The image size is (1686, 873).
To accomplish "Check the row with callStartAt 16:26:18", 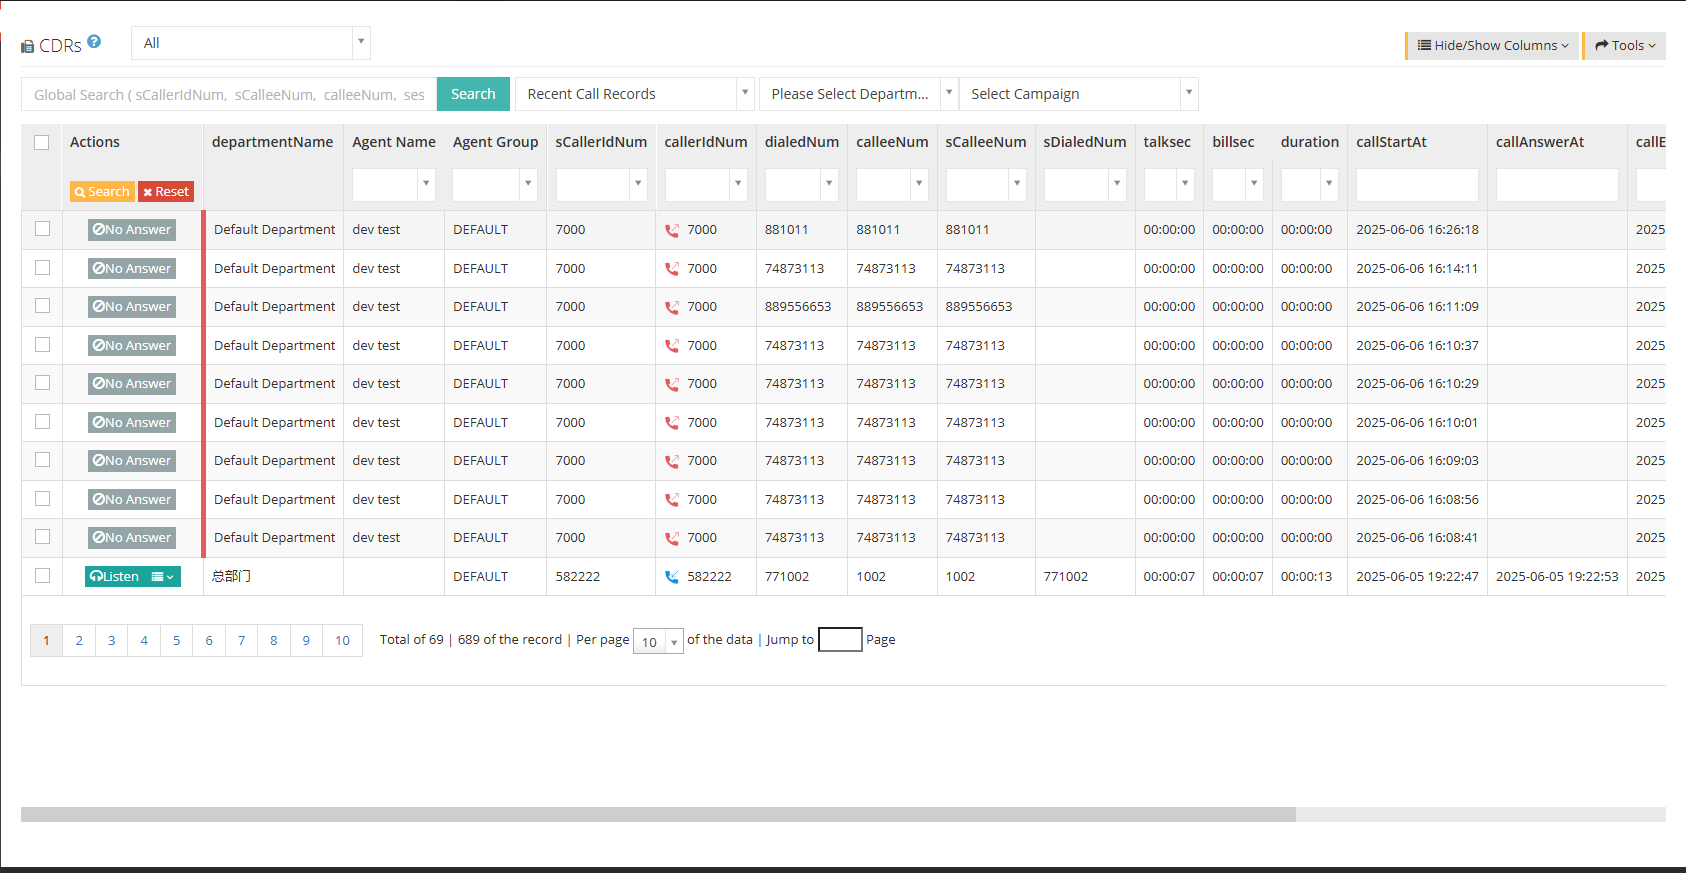I will click(42, 229).
